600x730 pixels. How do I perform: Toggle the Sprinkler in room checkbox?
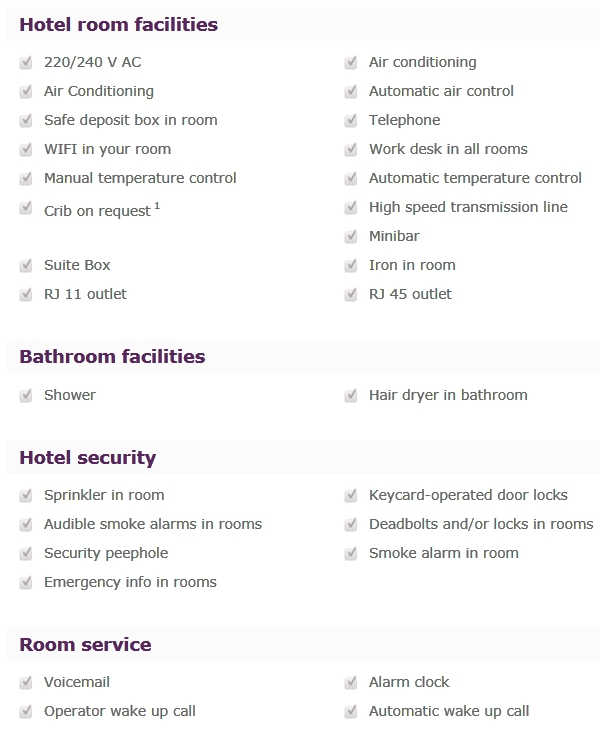click(x=26, y=495)
